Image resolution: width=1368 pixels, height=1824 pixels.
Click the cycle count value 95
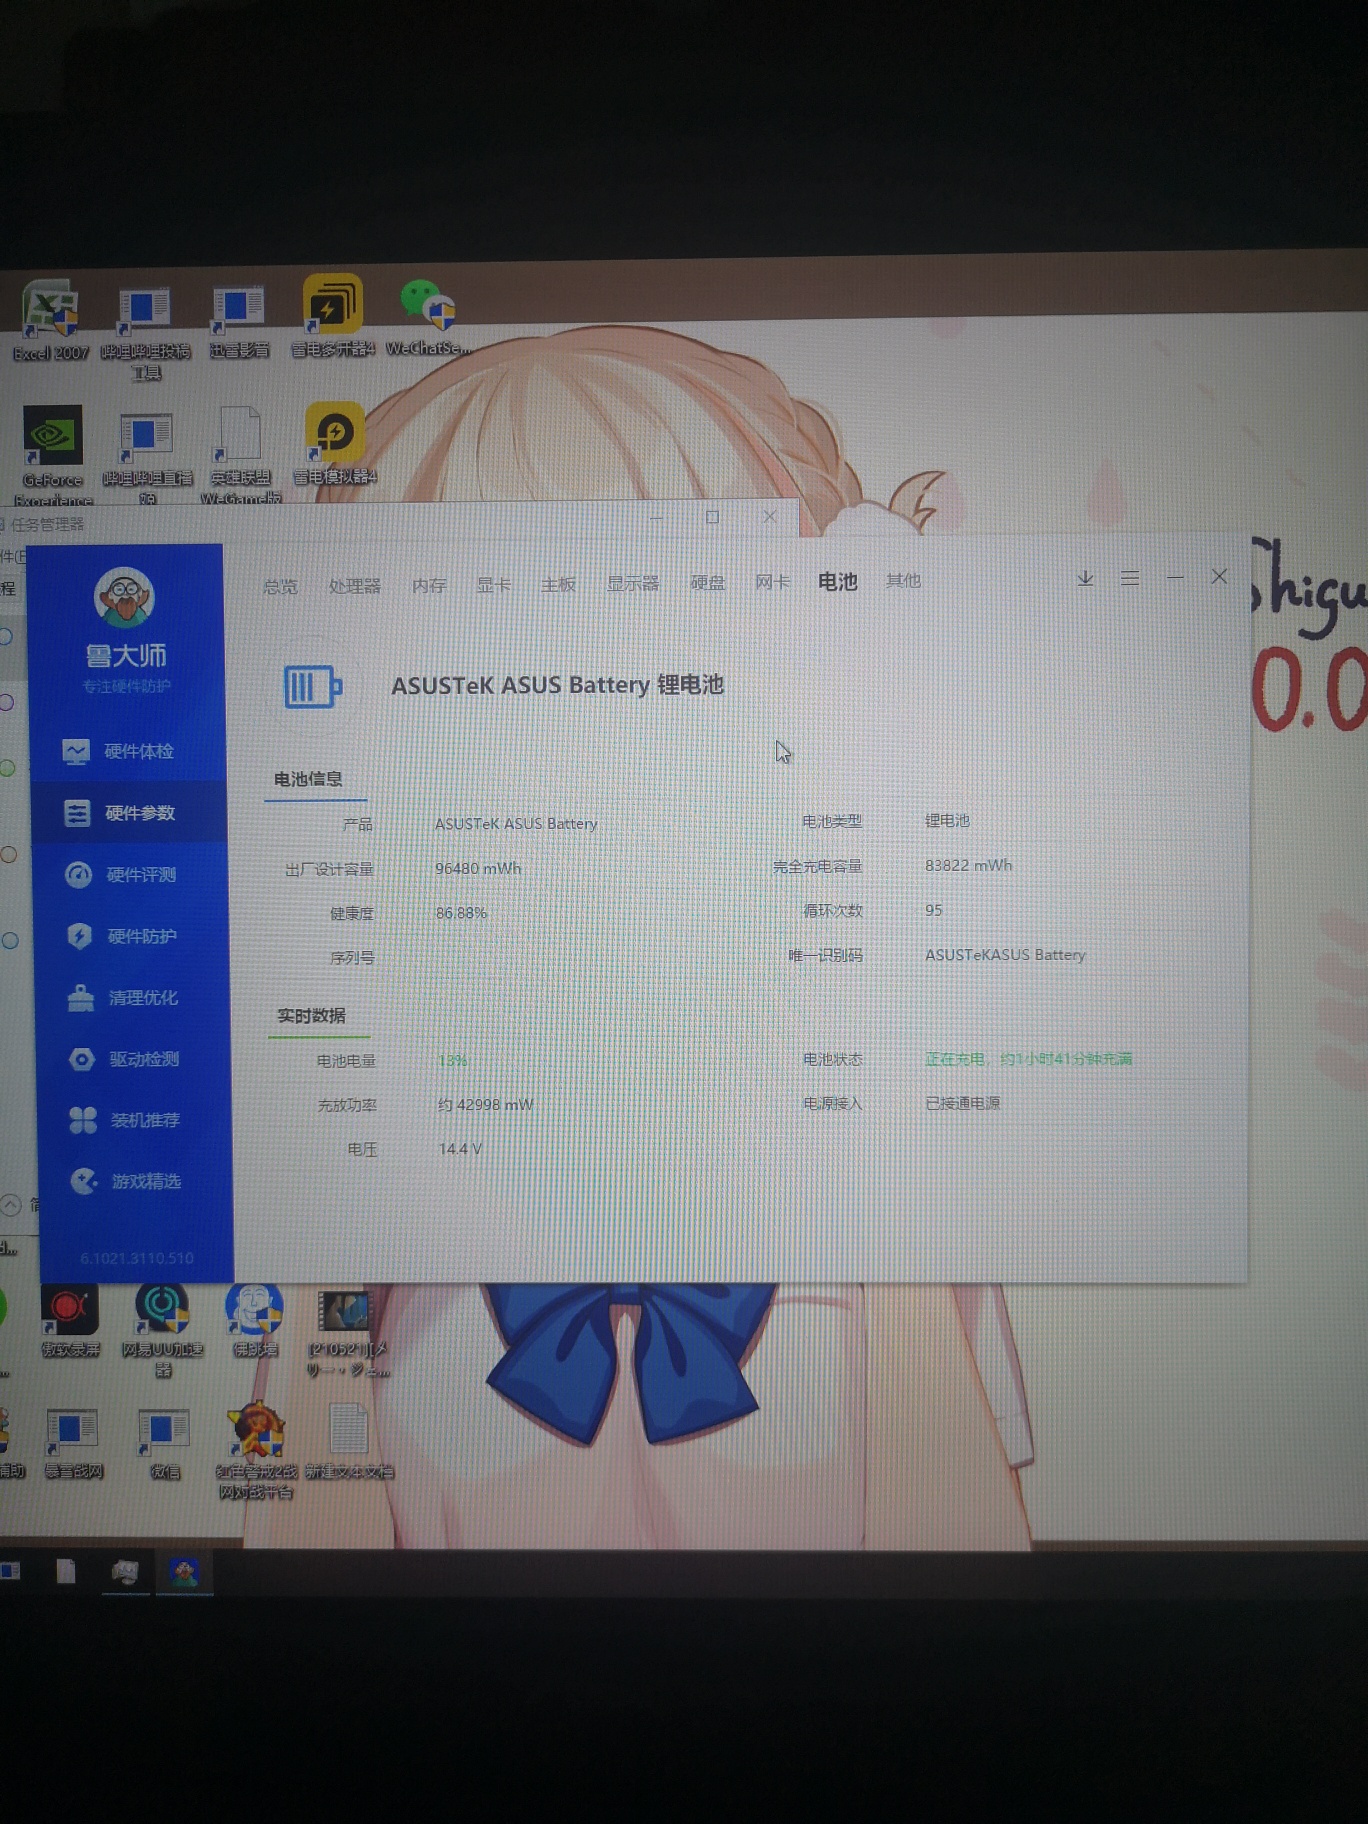pos(933,910)
